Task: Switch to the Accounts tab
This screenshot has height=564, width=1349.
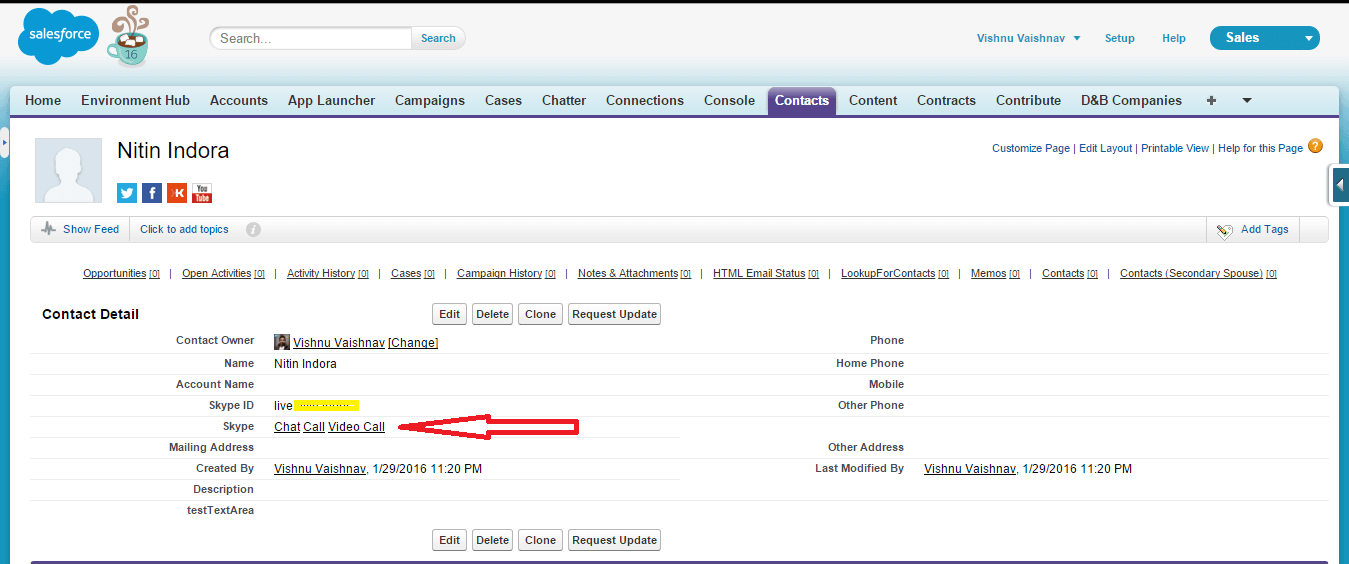Action: click(238, 101)
